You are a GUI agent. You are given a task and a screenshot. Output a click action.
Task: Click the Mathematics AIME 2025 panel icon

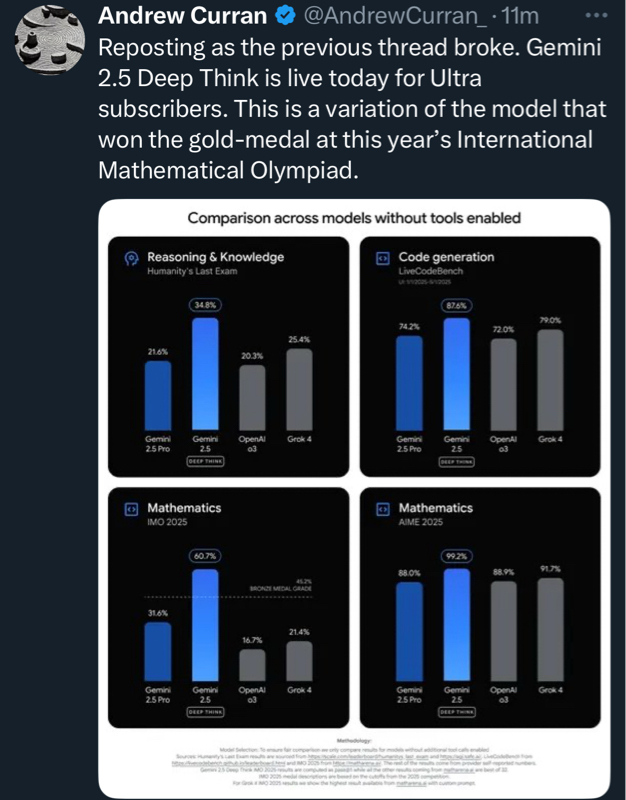point(381,509)
